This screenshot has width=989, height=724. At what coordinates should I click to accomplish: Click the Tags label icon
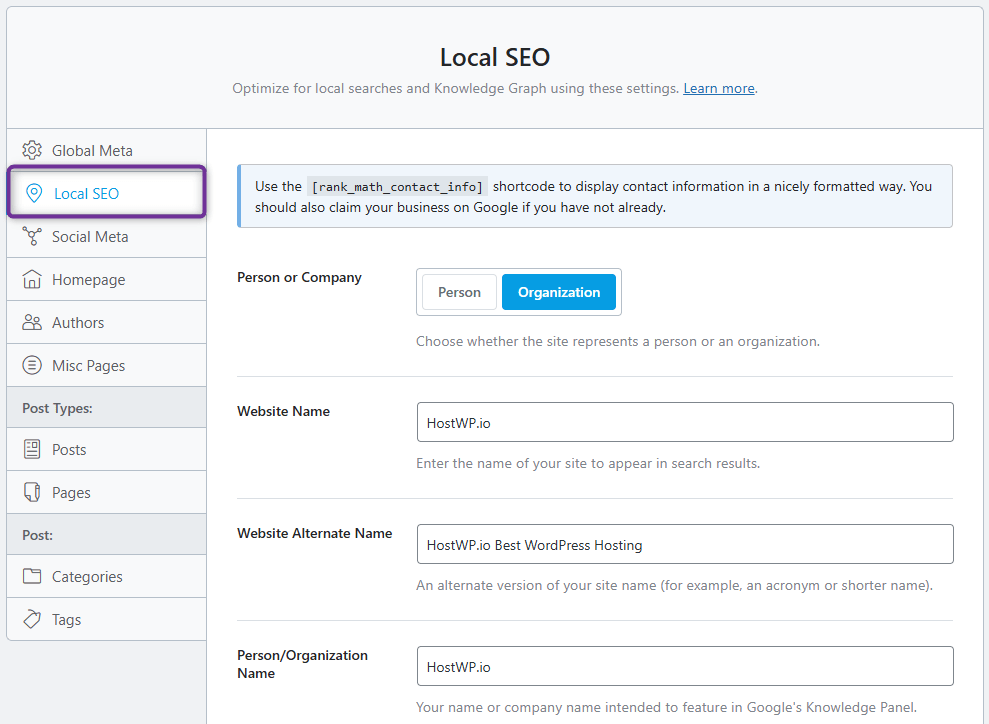tap(32, 619)
